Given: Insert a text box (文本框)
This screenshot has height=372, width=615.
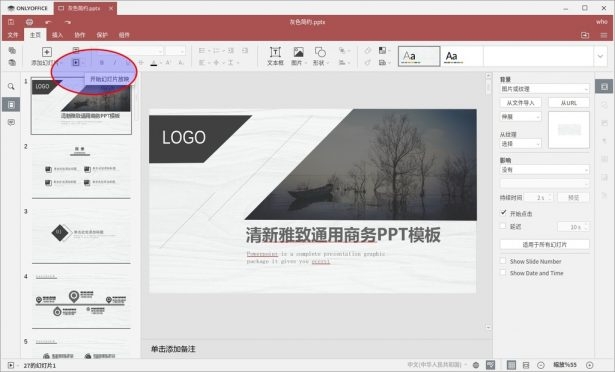Looking at the screenshot, I should [x=275, y=56].
